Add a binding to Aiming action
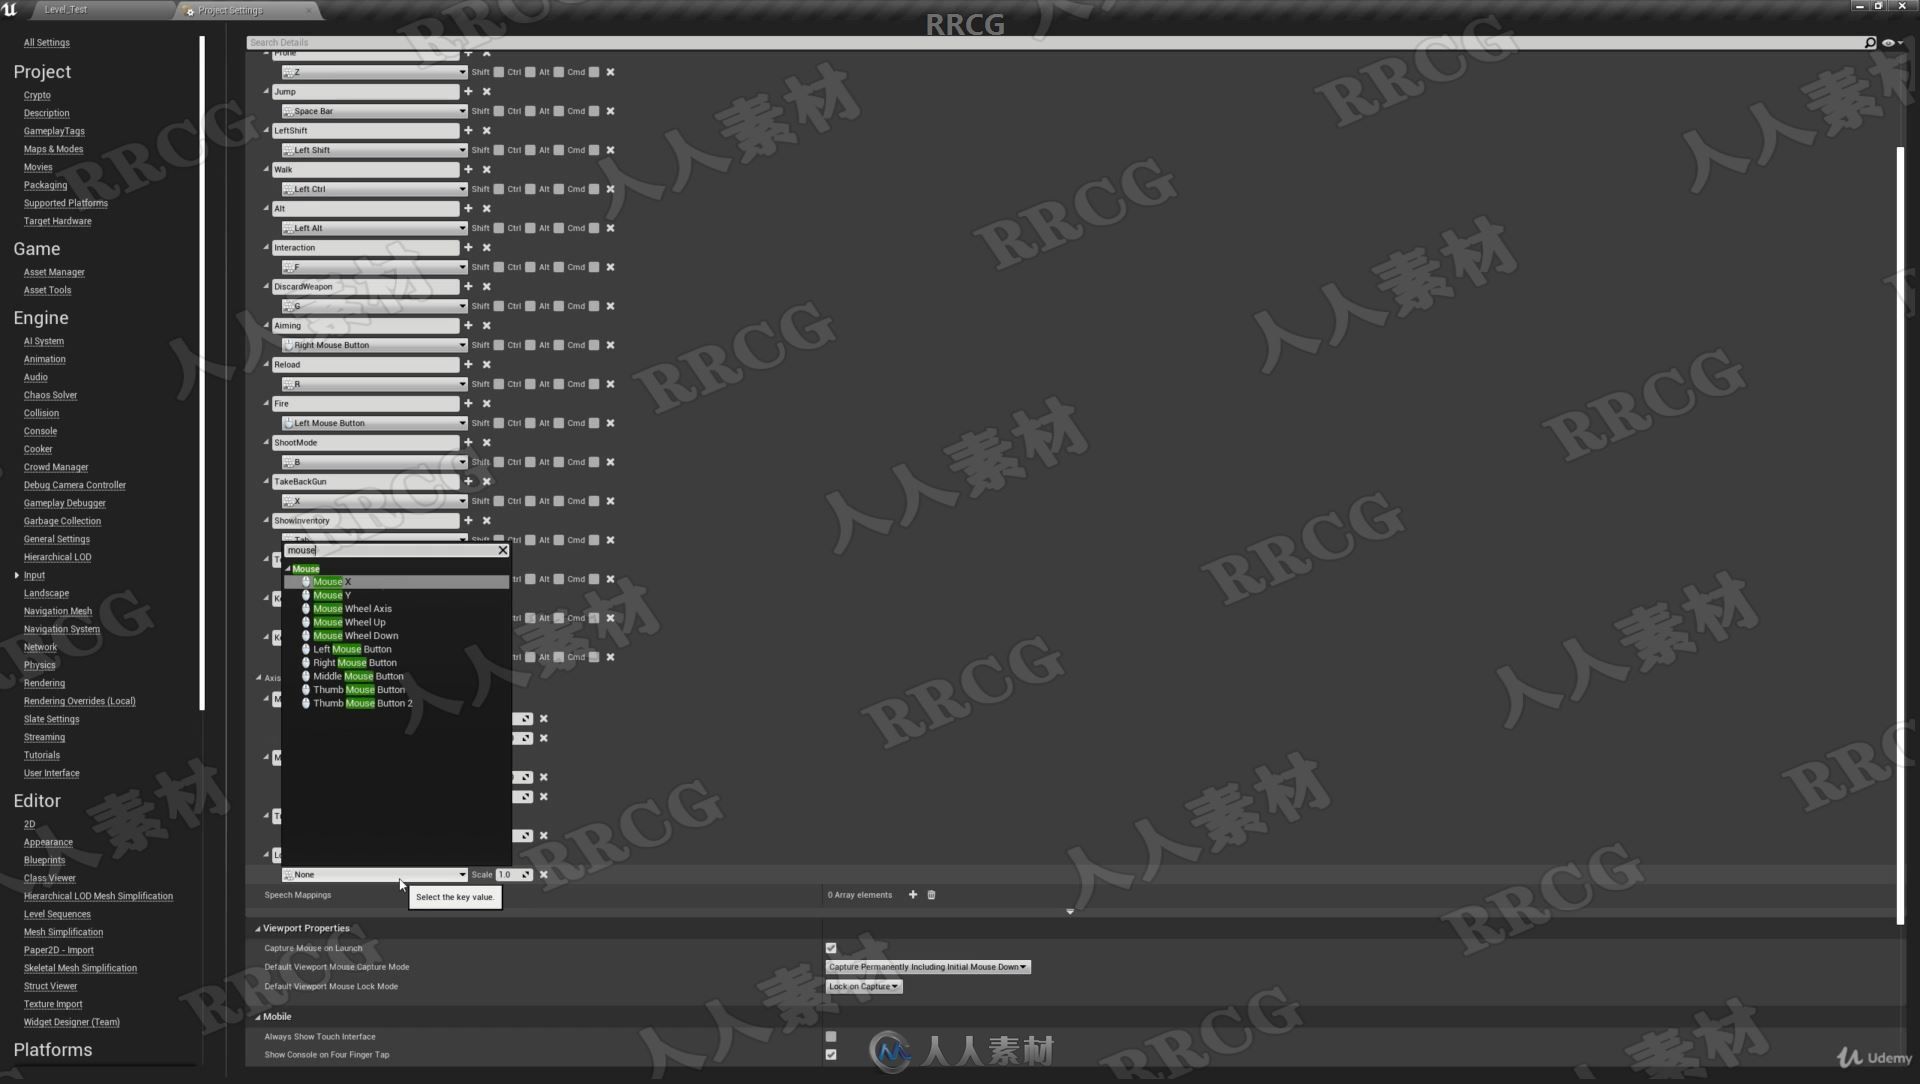The width and height of the screenshot is (1920, 1084). pos(468,325)
